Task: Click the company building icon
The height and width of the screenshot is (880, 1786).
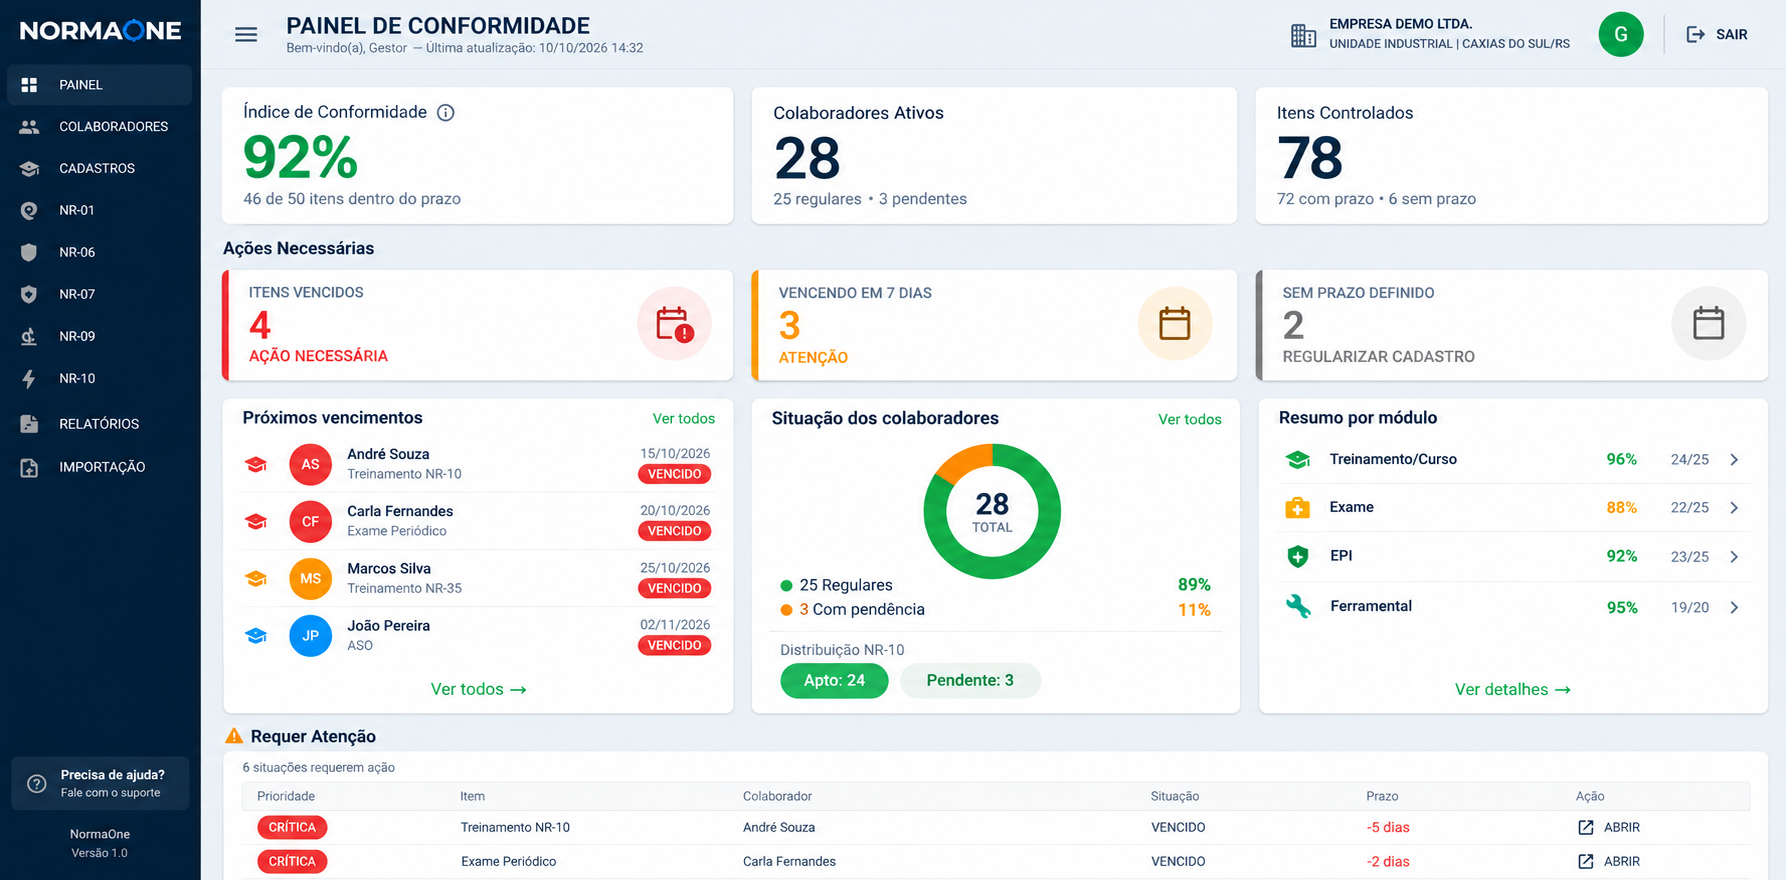Action: click(x=1303, y=36)
